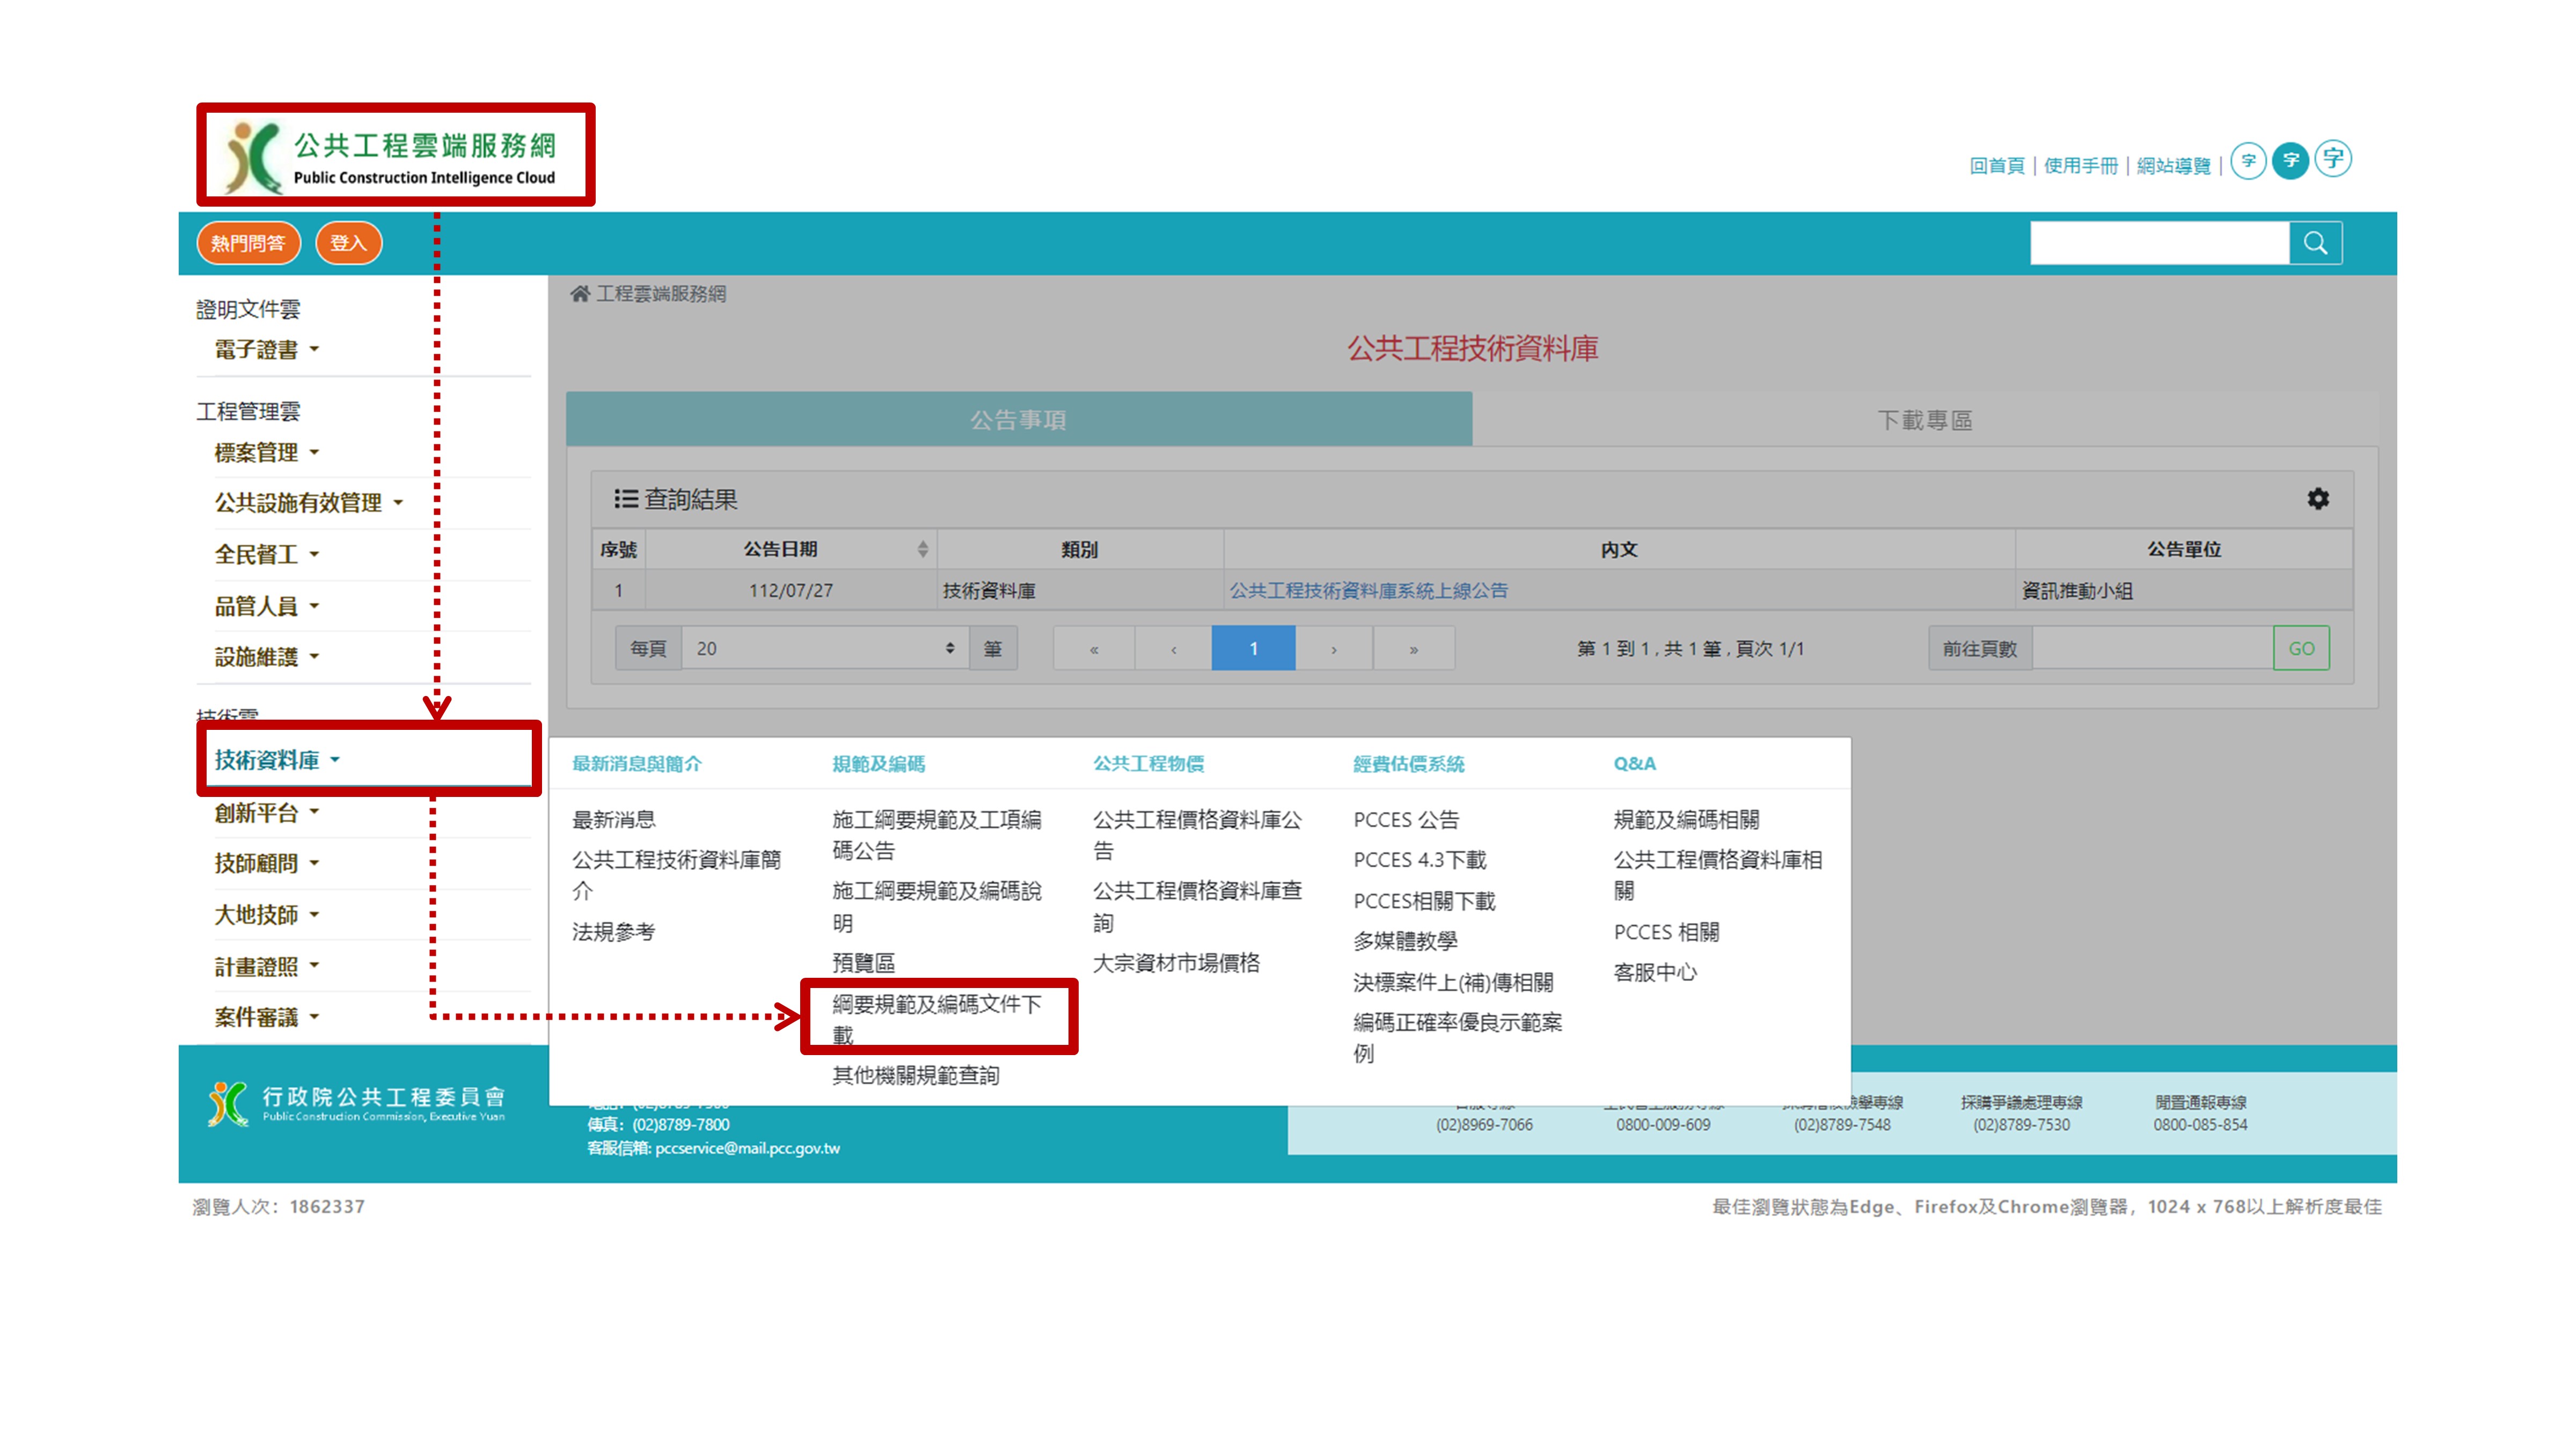Open 公共工程技術資料庫系統上線公告 link
Screen dimensions: 2576x1449
point(1368,591)
